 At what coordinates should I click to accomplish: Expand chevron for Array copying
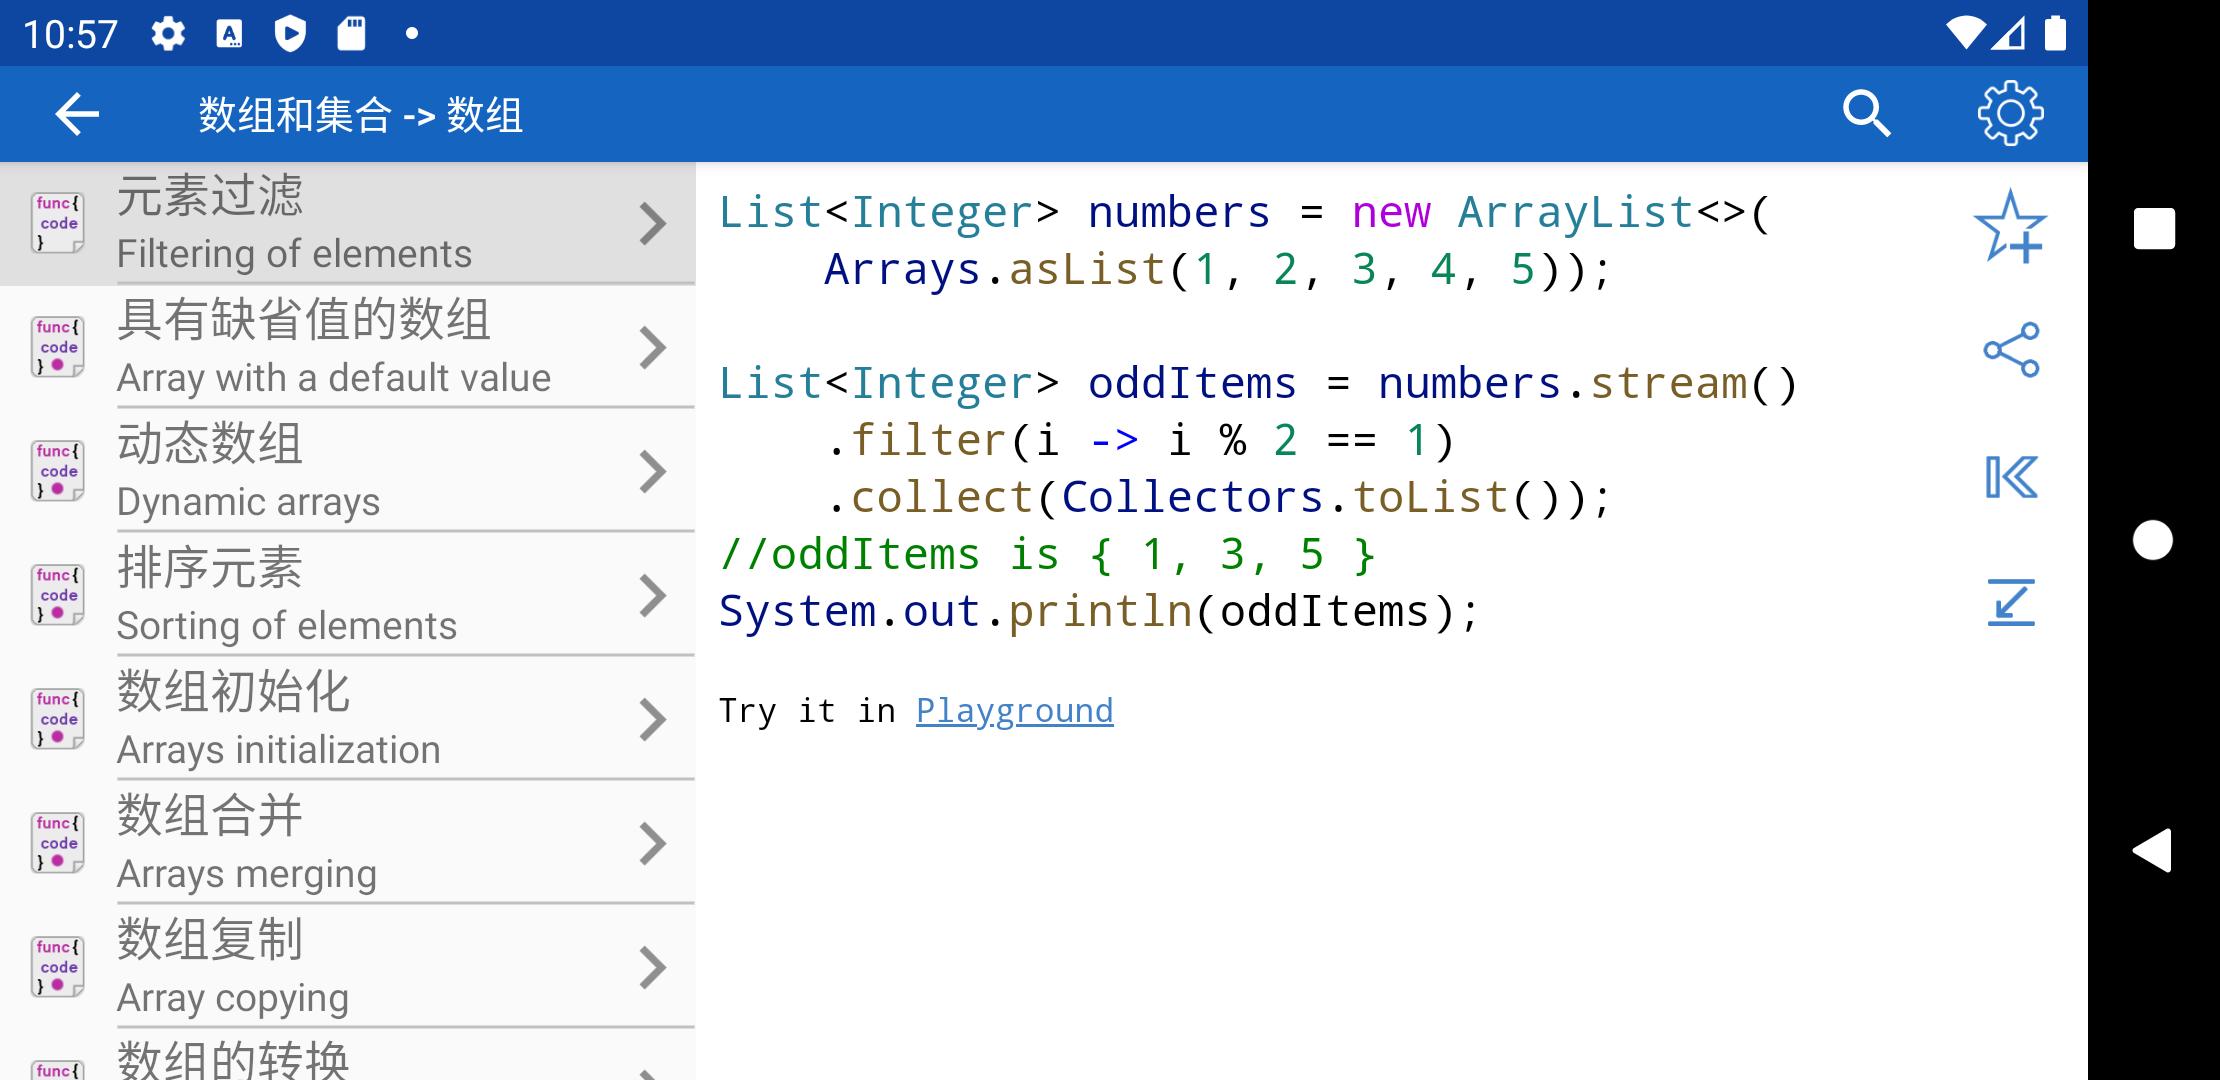click(x=653, y=967)
